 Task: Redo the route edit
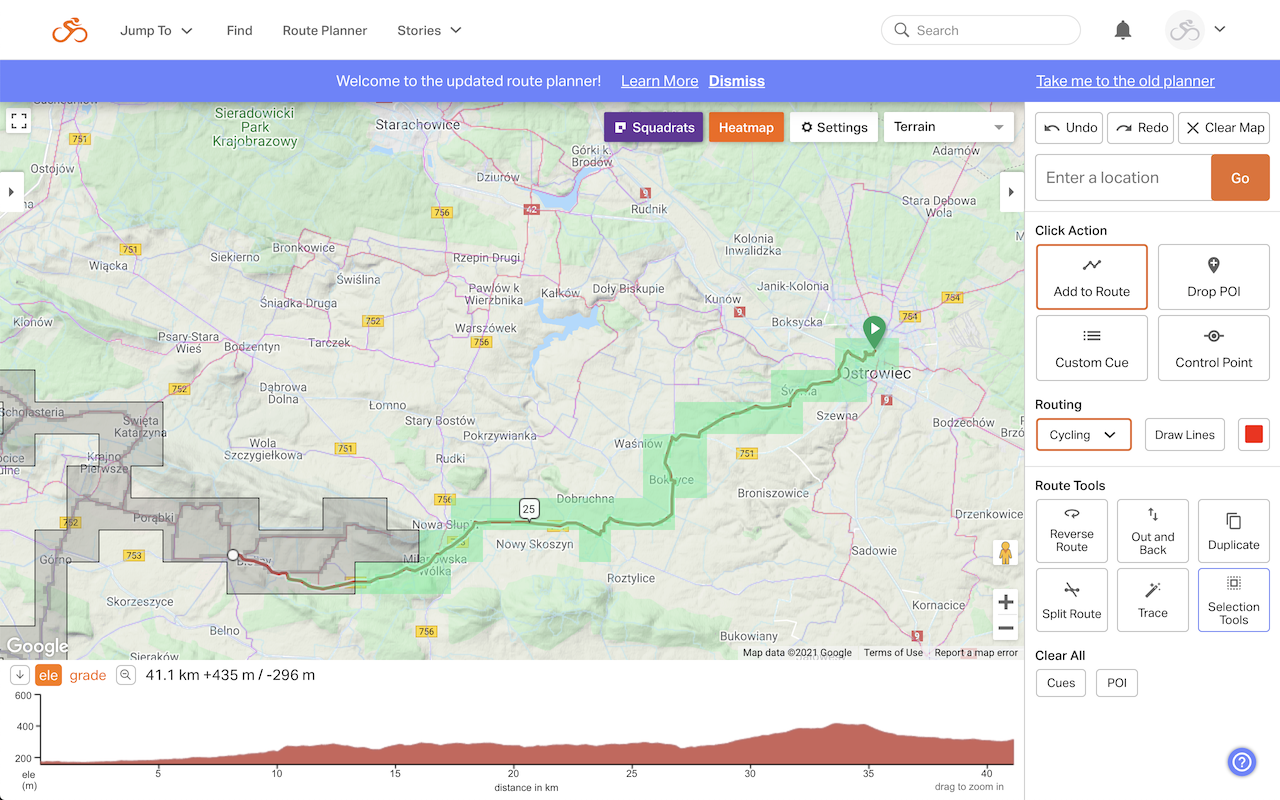[1141, 127]
